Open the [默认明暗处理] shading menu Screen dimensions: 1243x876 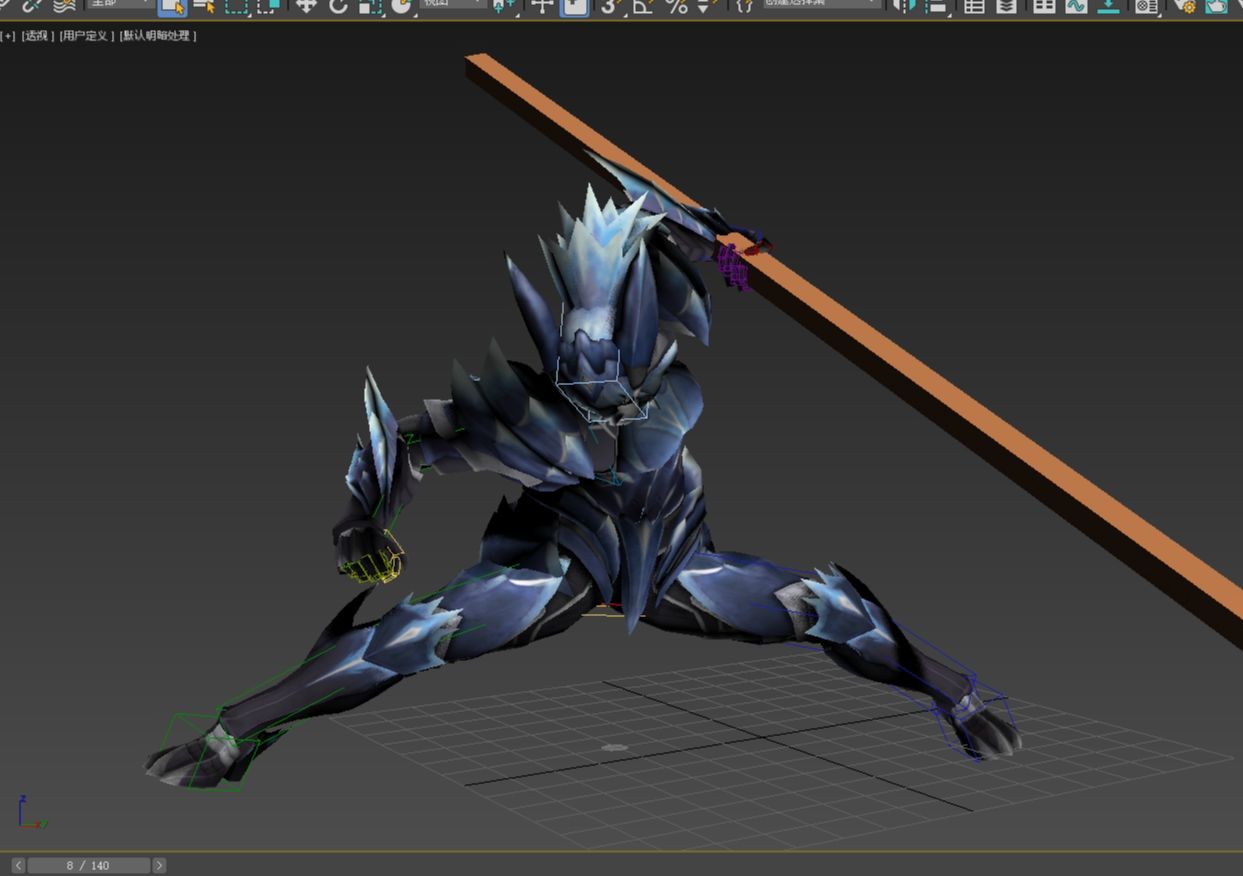click(158, 36)
